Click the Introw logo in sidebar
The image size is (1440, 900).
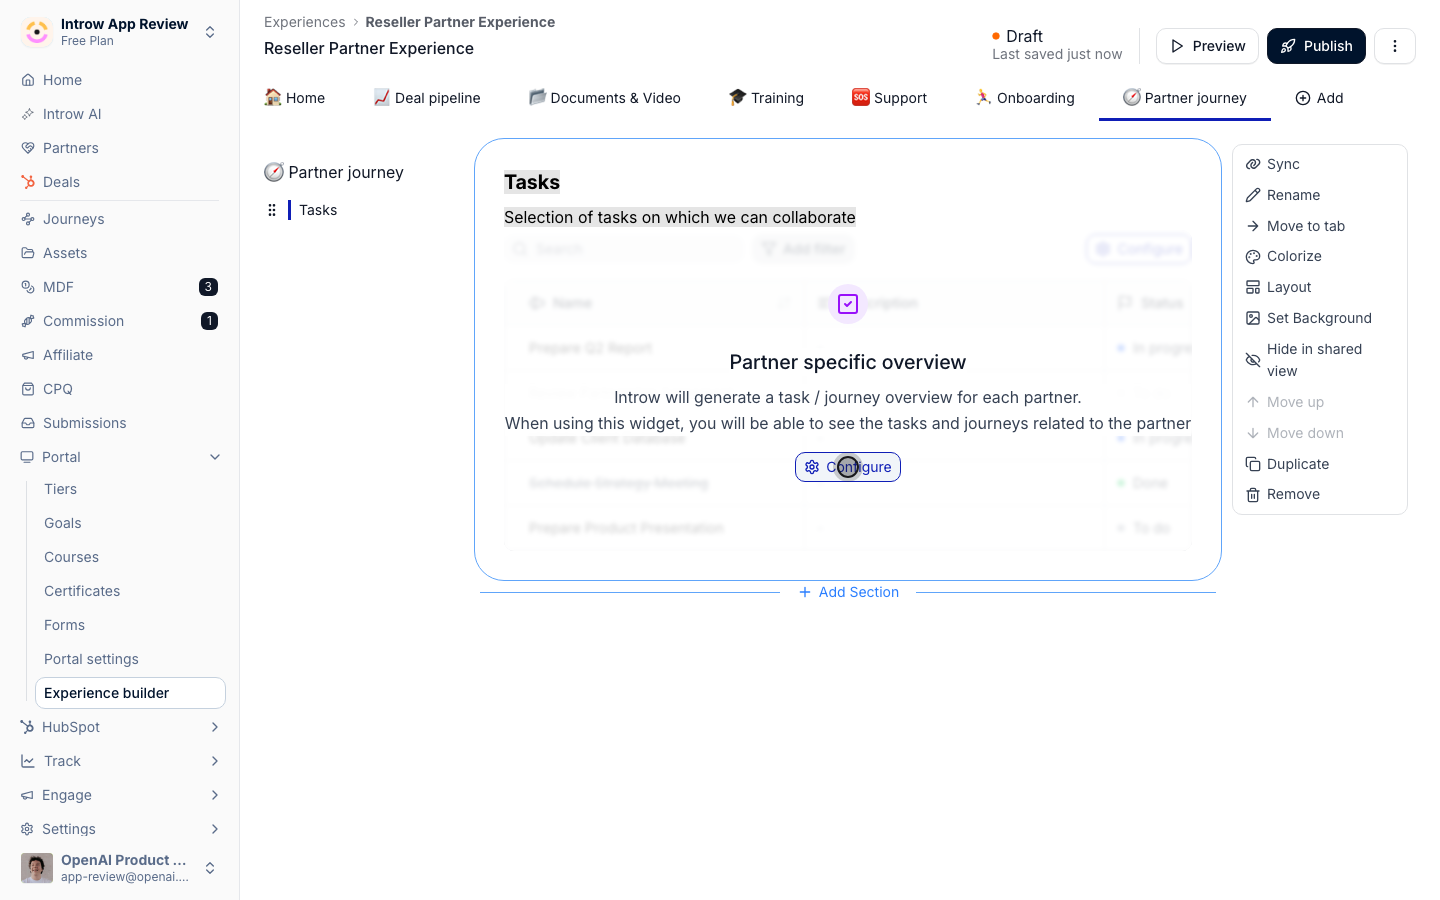[37, 32]
